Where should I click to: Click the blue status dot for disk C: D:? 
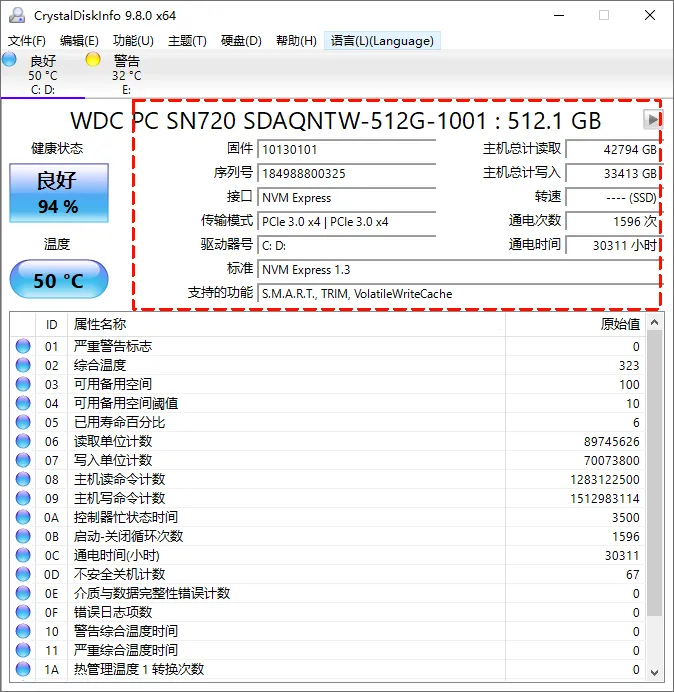tap(9, 59)
